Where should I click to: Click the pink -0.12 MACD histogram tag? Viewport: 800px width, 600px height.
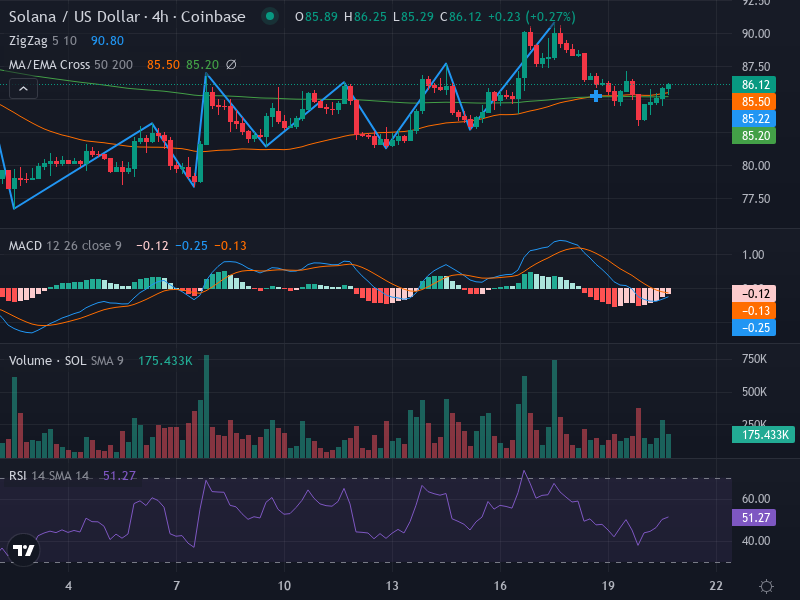click(754, 293)
